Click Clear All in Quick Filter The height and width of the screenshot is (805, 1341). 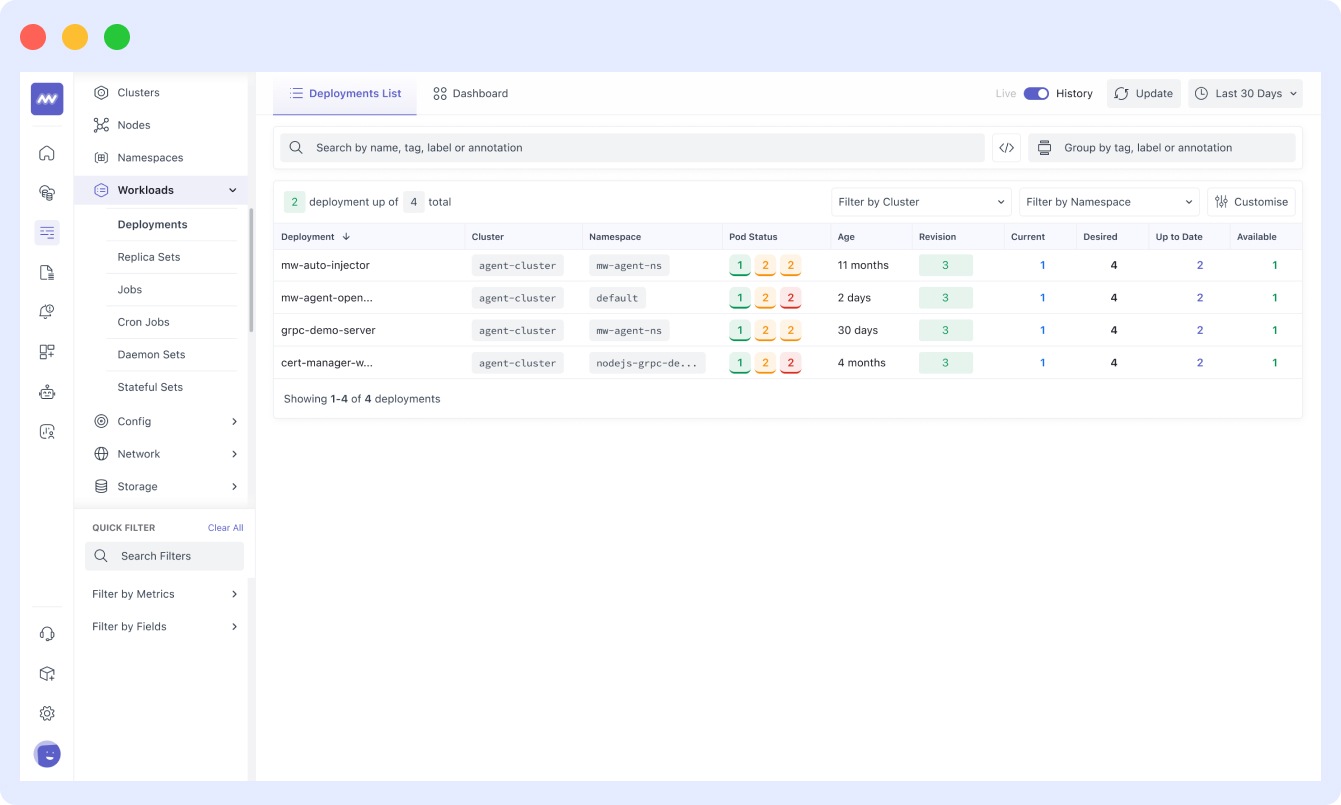(225, 527)
